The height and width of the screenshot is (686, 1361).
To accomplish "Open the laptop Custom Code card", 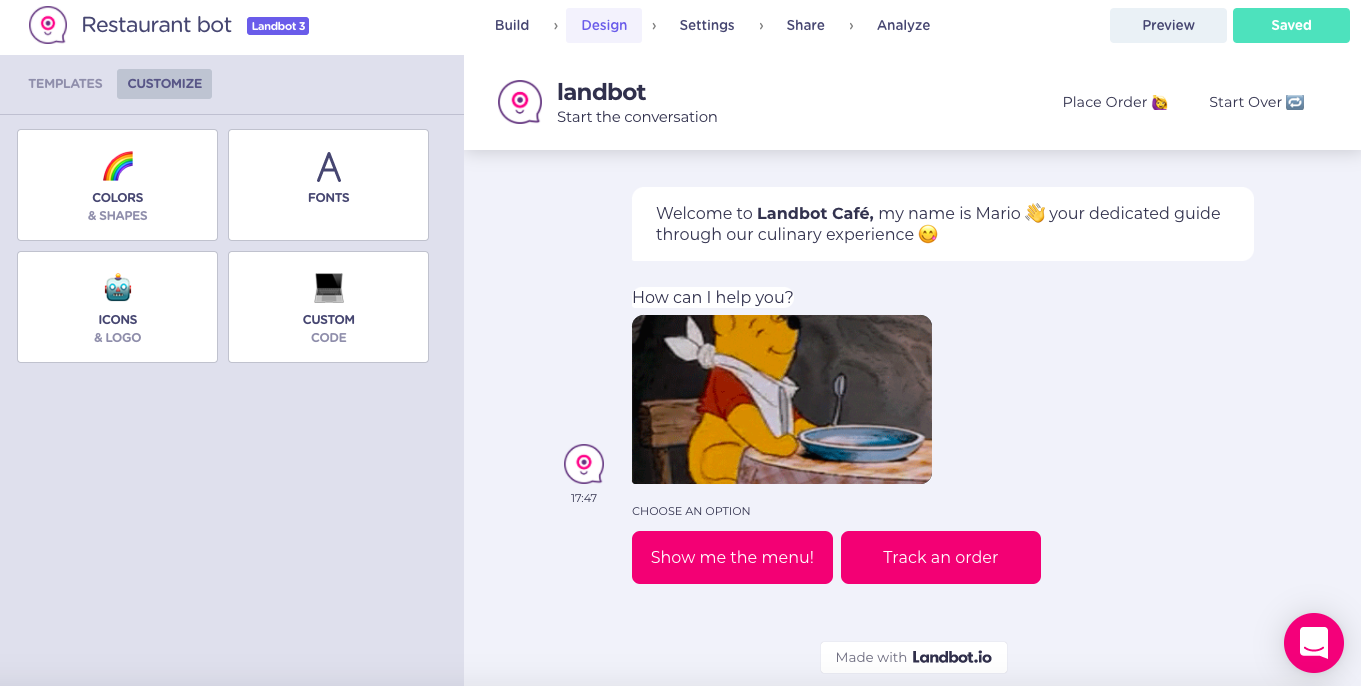I will coord(328,307).
